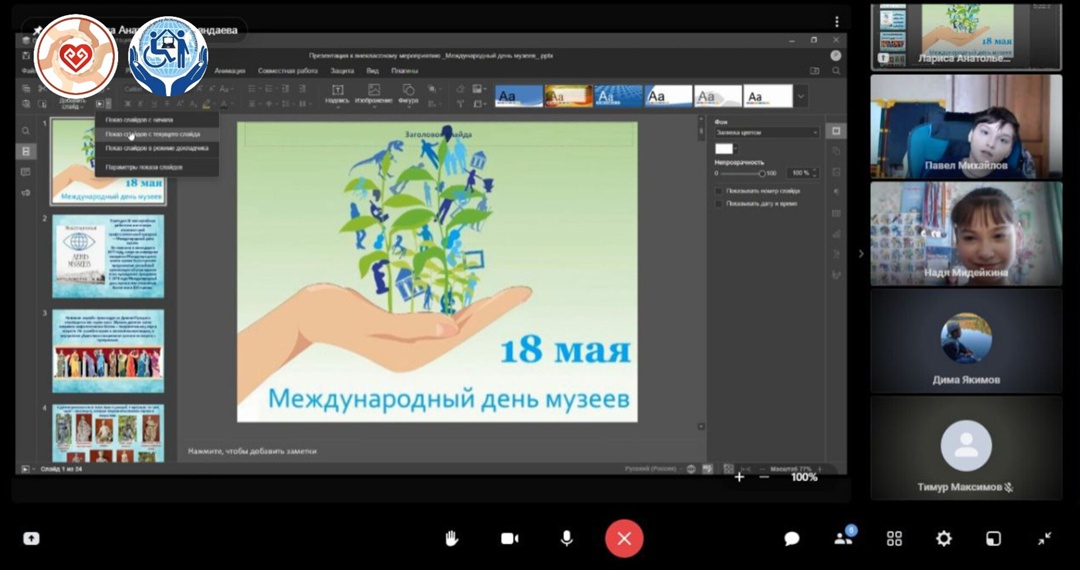
Task: Show the participants list
Action: coord(843,538)
